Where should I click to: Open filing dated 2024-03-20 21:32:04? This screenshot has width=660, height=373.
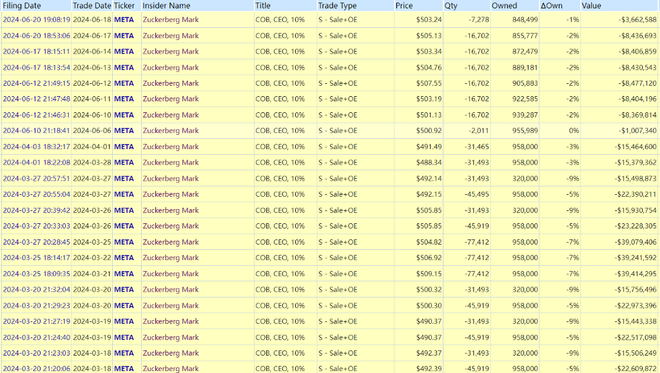[36, 290]
